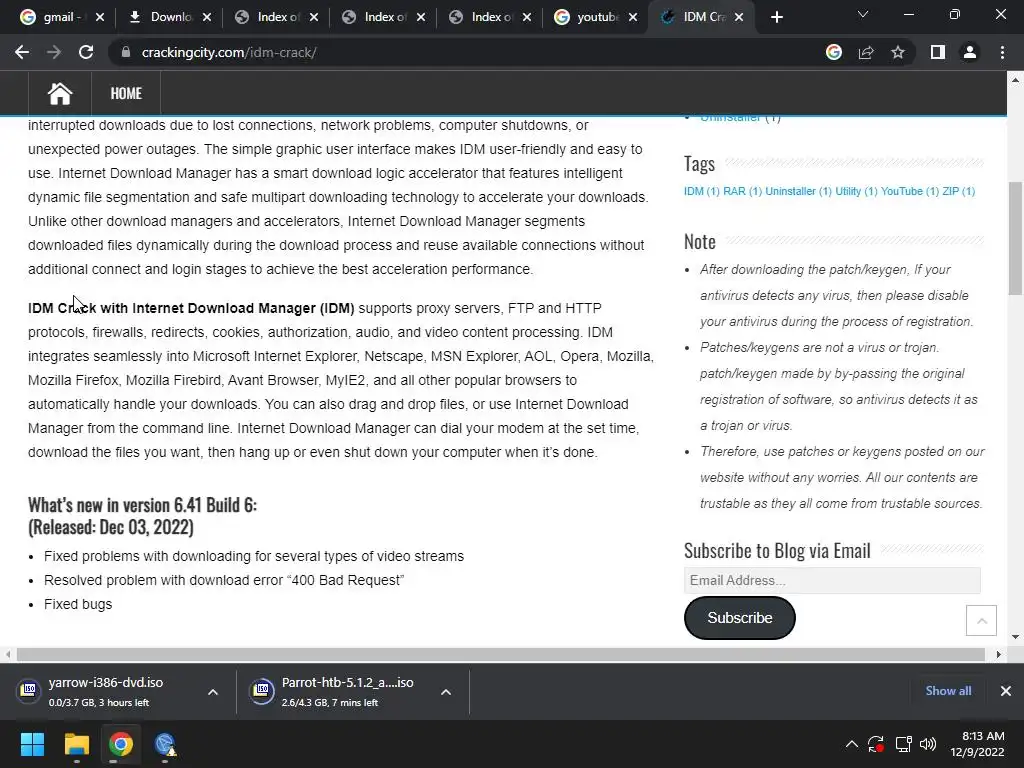Viewport: 1024px width, 768px height.
Task: Bookmark this page with star icon
Action: tap(898, 52)
